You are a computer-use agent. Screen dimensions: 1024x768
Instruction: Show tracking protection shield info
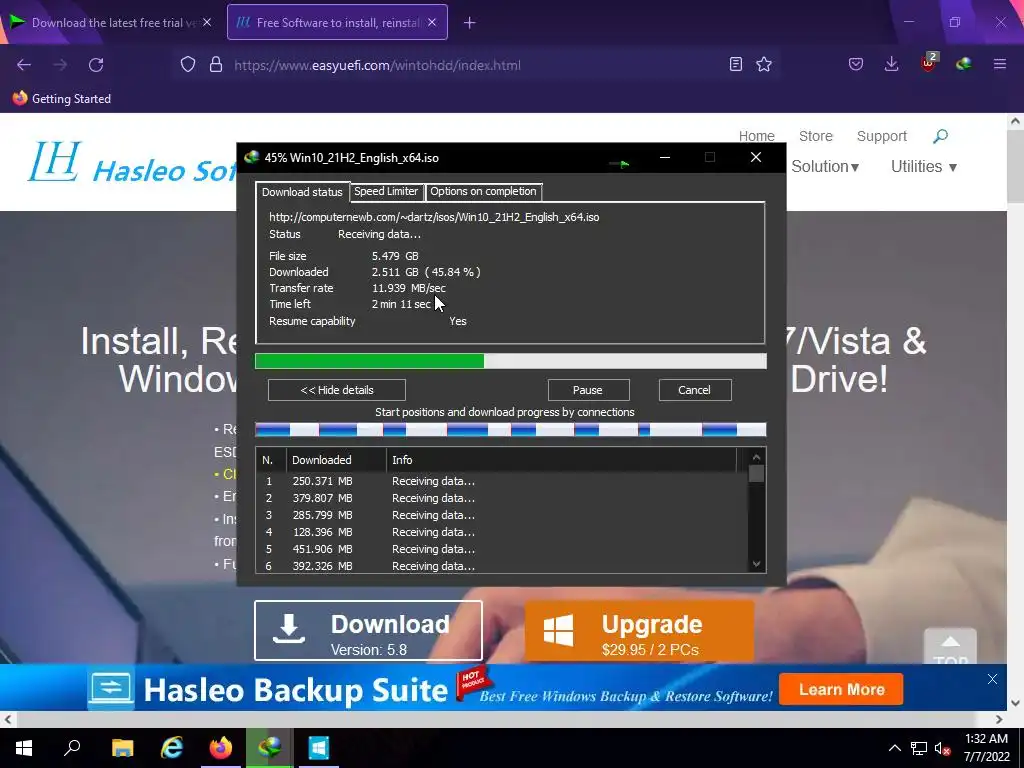click(x=188, y=65)
